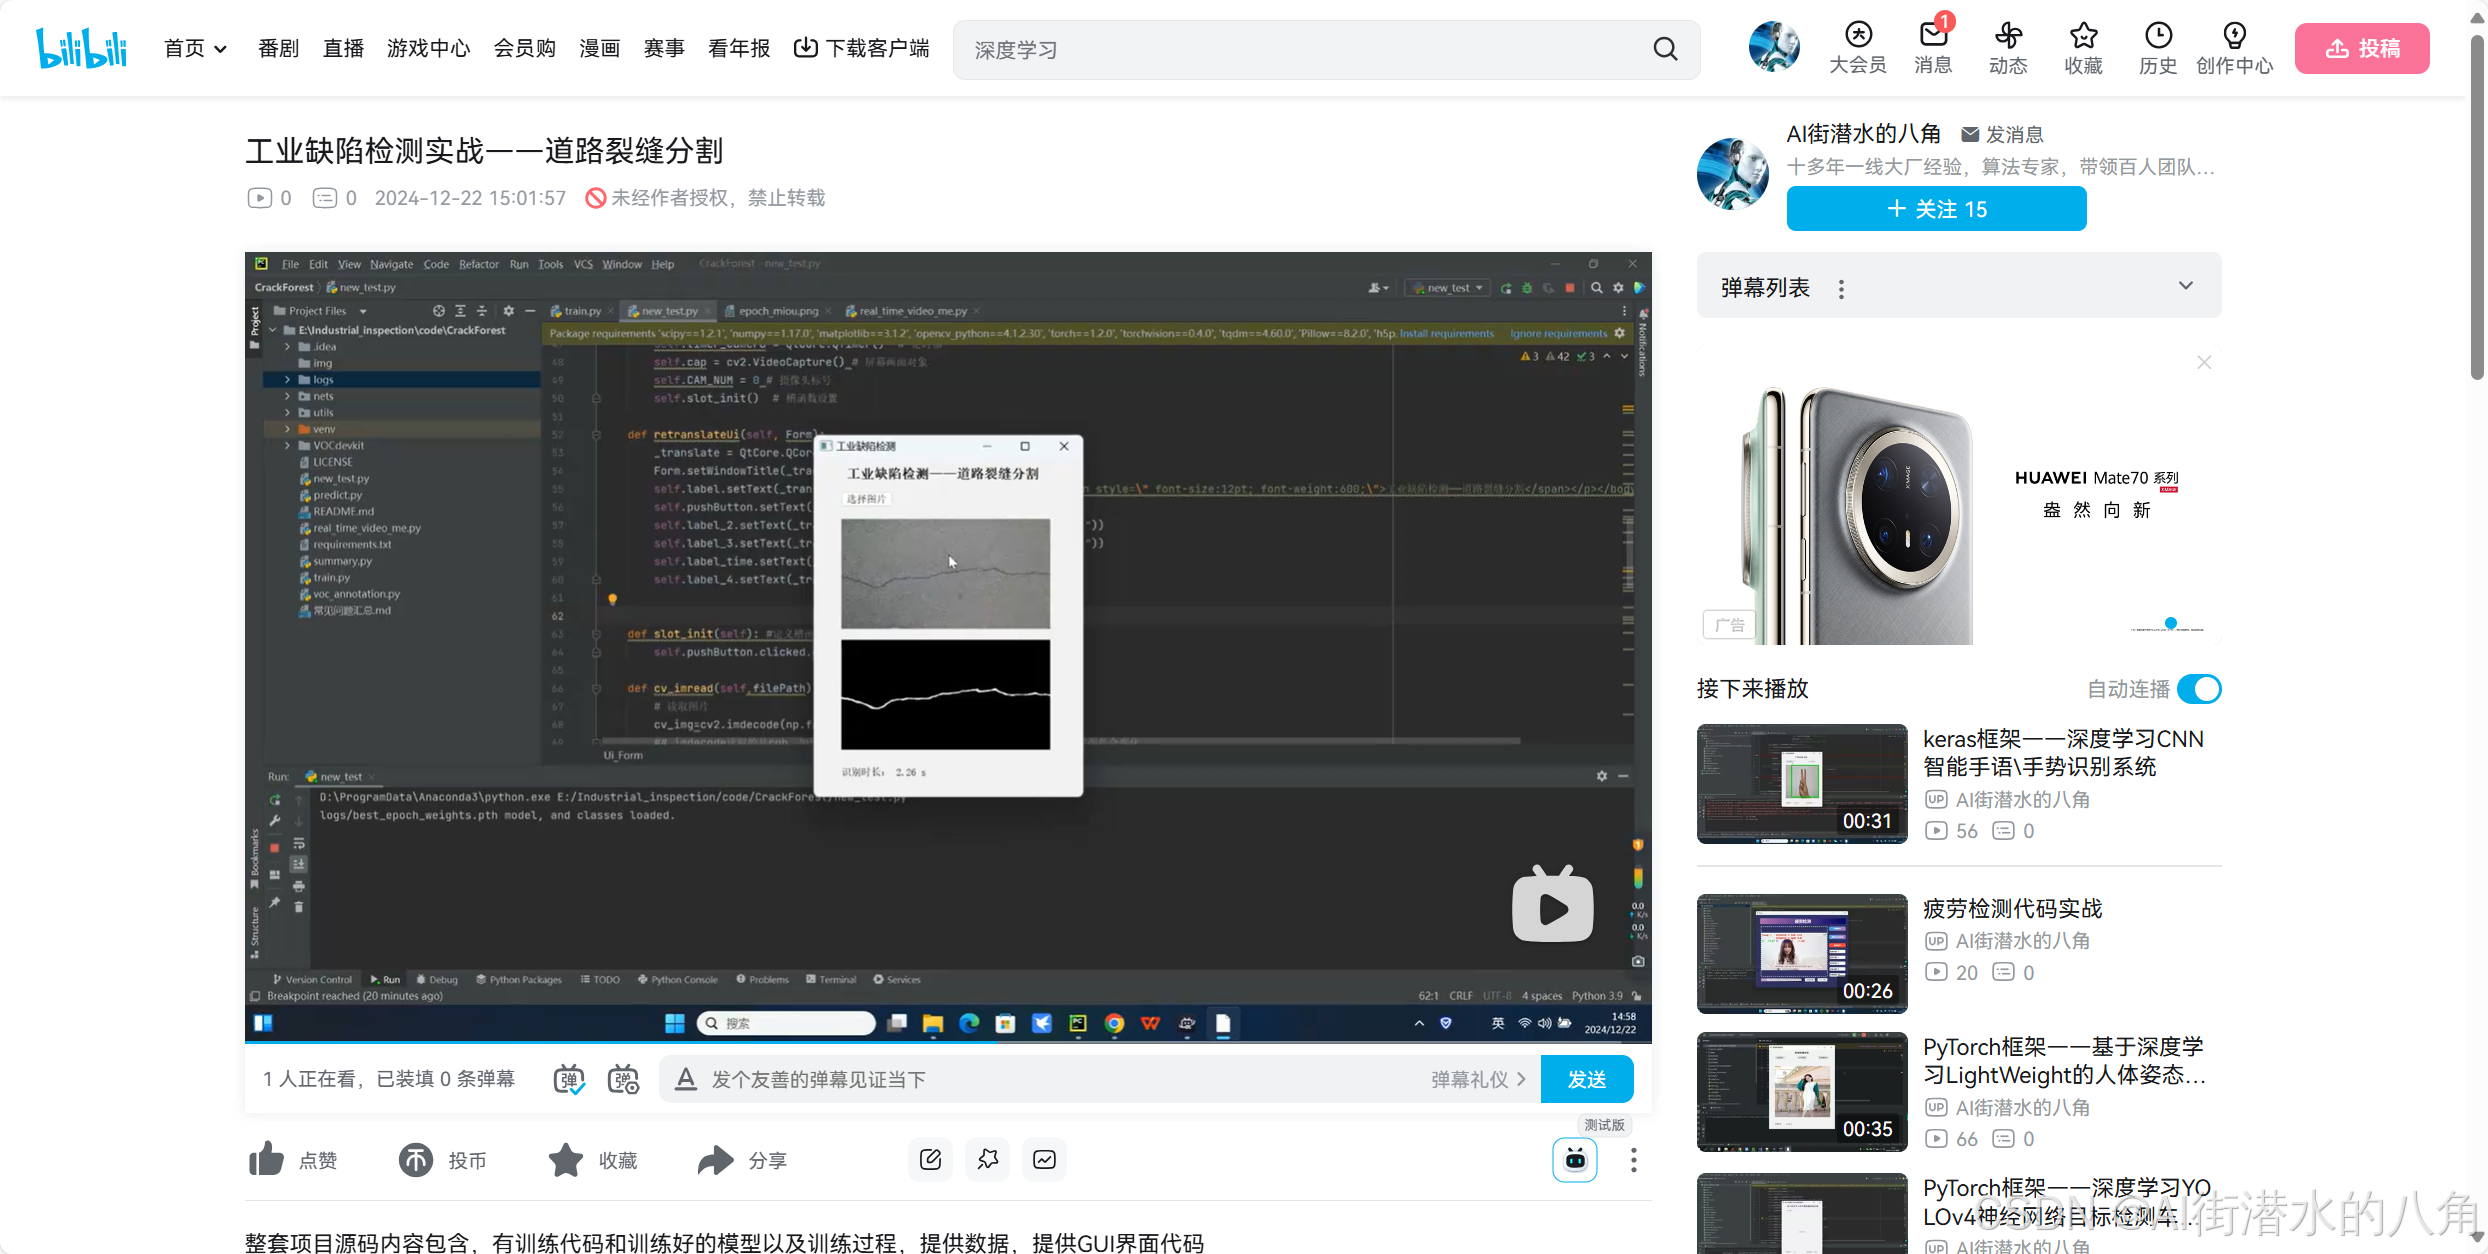Click the star favorite (收藏) icon
Image resolution: width=2488 pixels, height=1254 pixels.
pos(566,1159)
